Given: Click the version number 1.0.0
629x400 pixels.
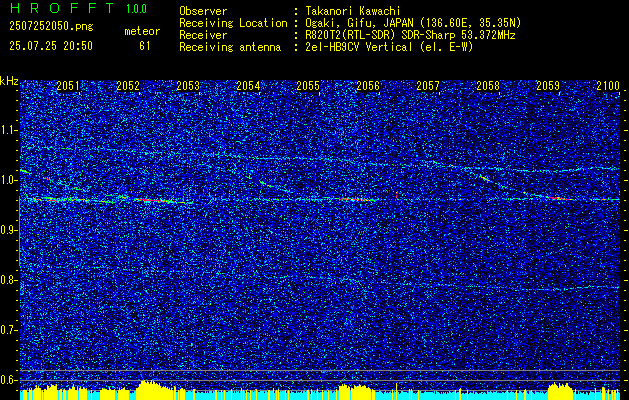Looking at the screenshot, I should (x=136, y=9).
